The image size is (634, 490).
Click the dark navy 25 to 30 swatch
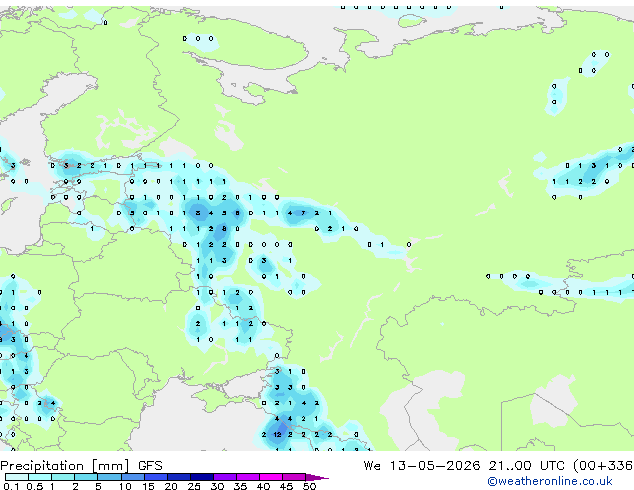coord(202,477)
